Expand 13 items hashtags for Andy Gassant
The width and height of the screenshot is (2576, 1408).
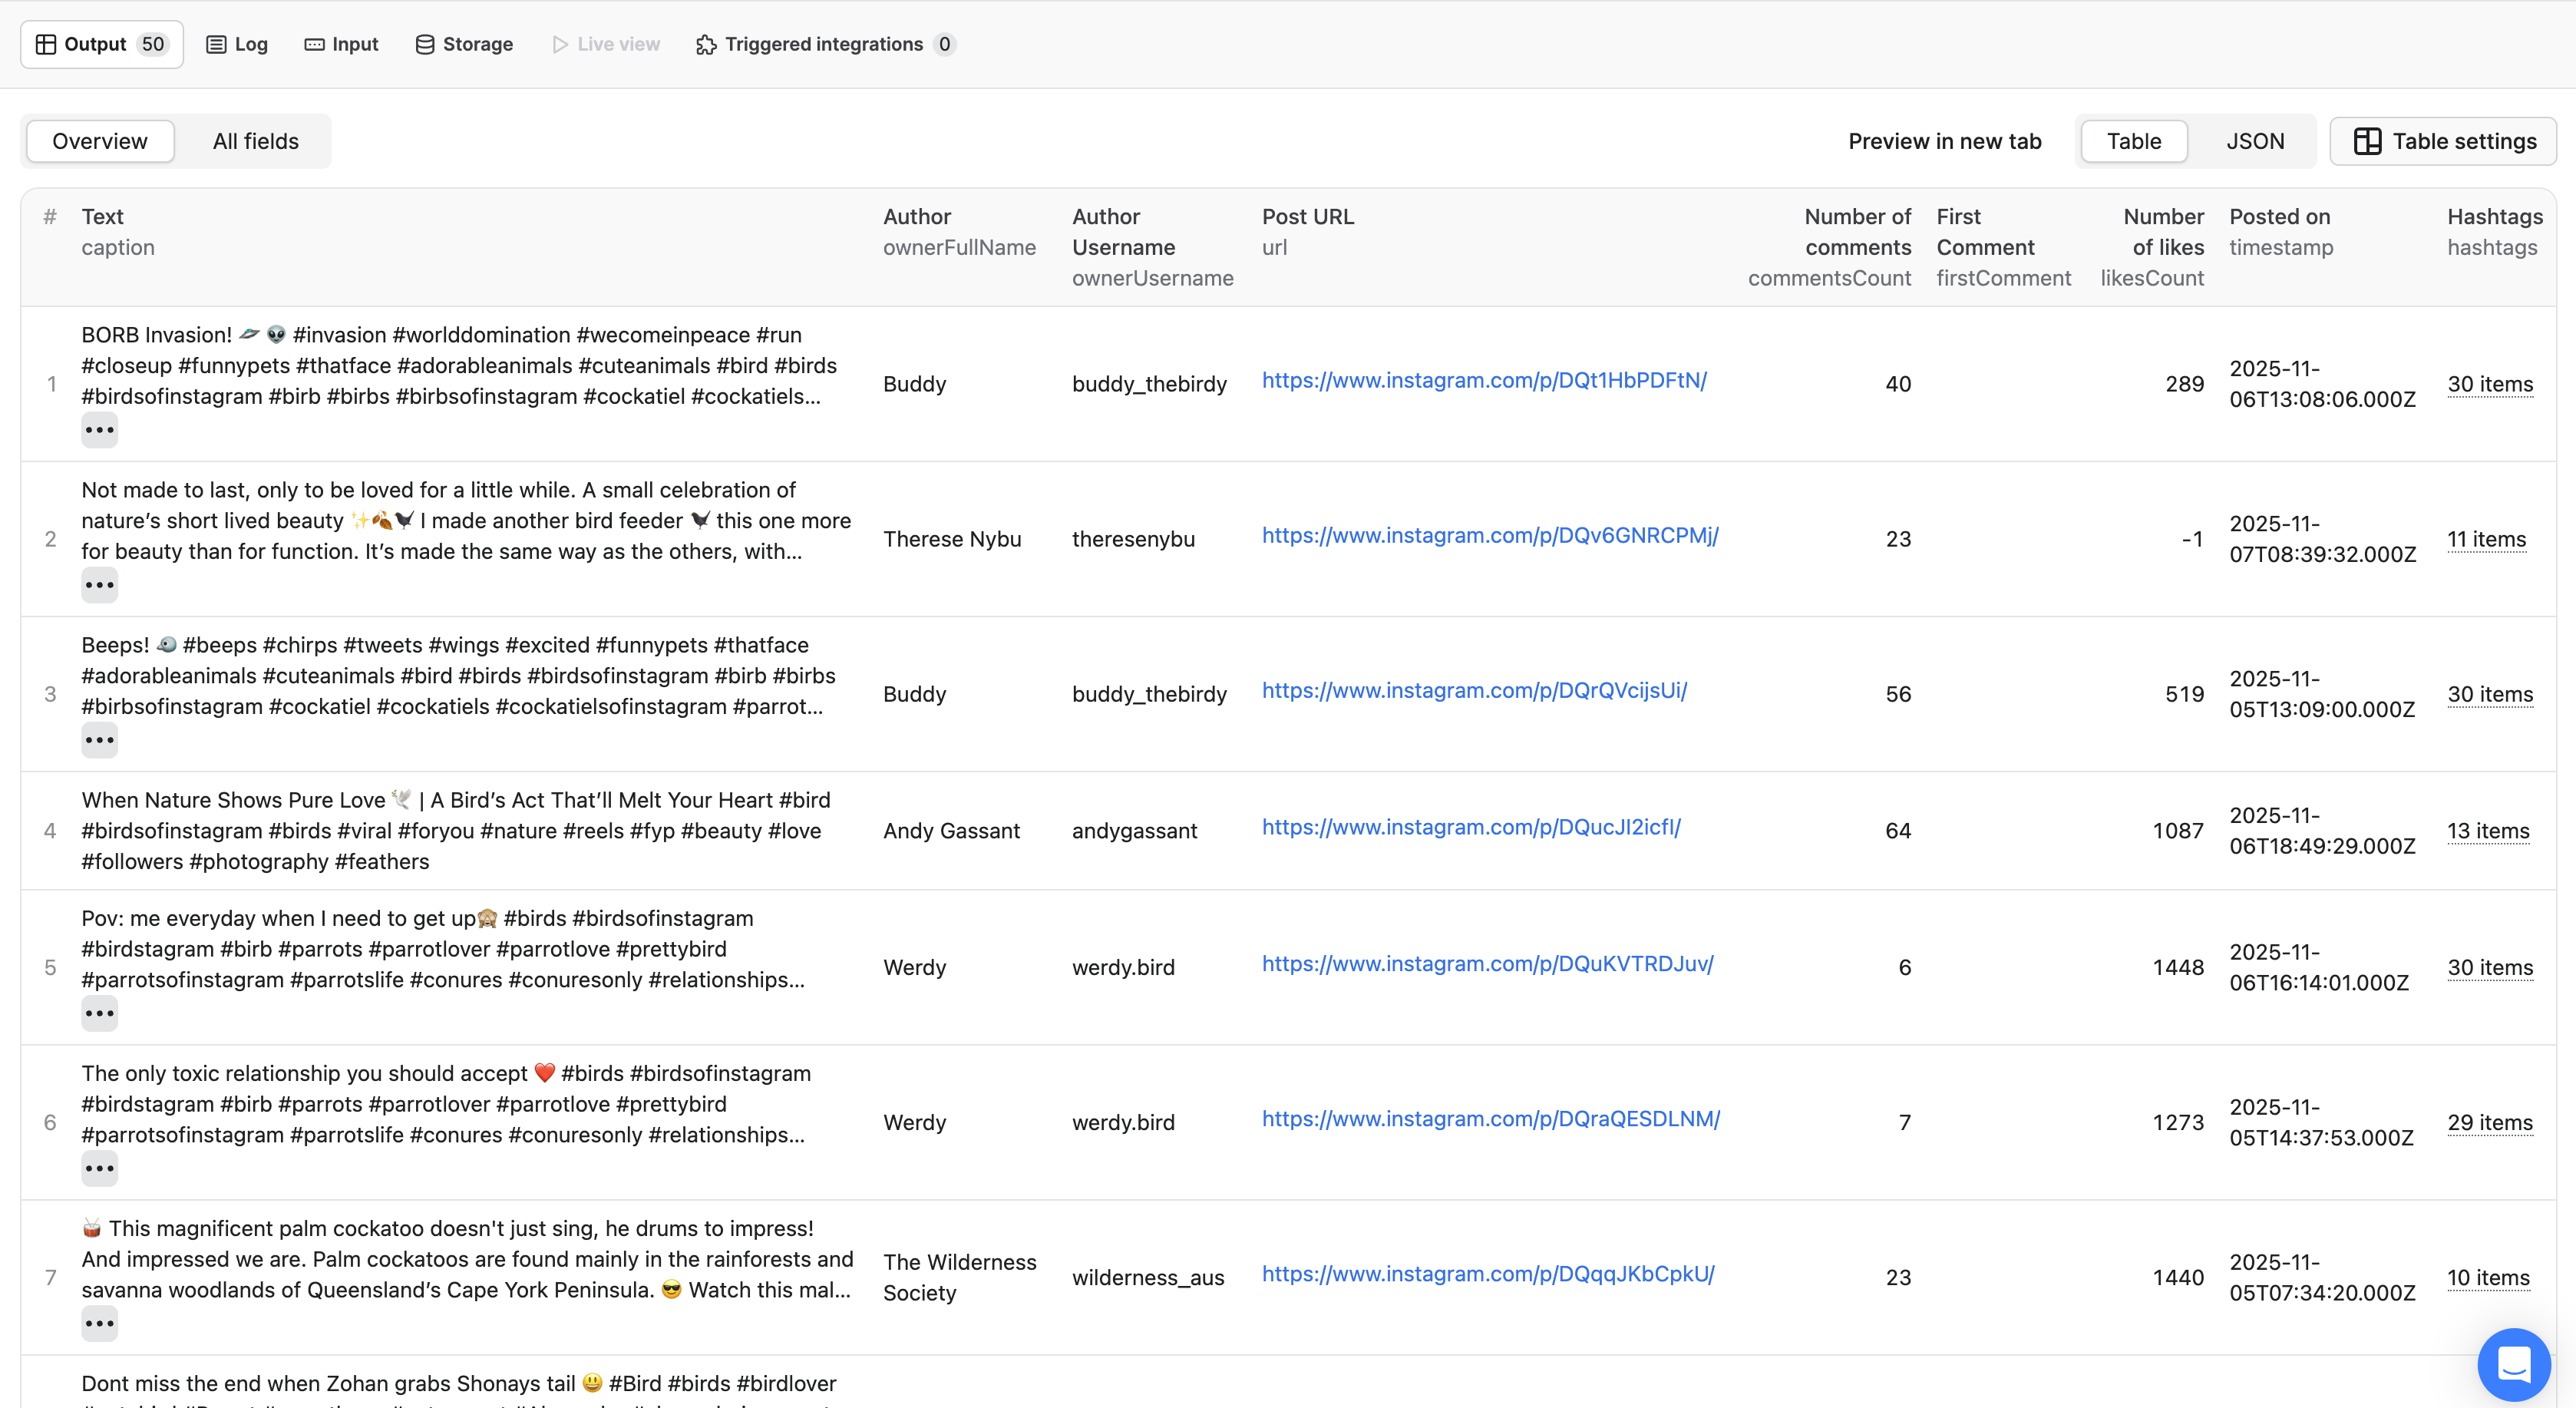click(x=2487, y=831)
